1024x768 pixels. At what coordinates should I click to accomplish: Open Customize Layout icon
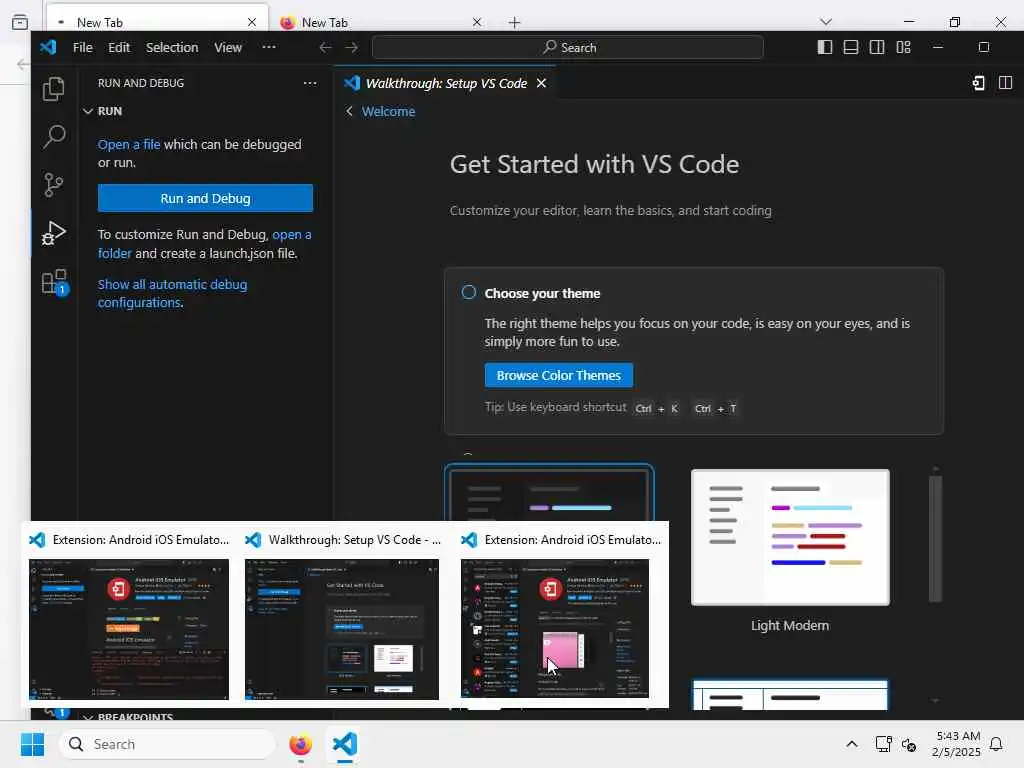pyautogui.click(x=903, y=47)
